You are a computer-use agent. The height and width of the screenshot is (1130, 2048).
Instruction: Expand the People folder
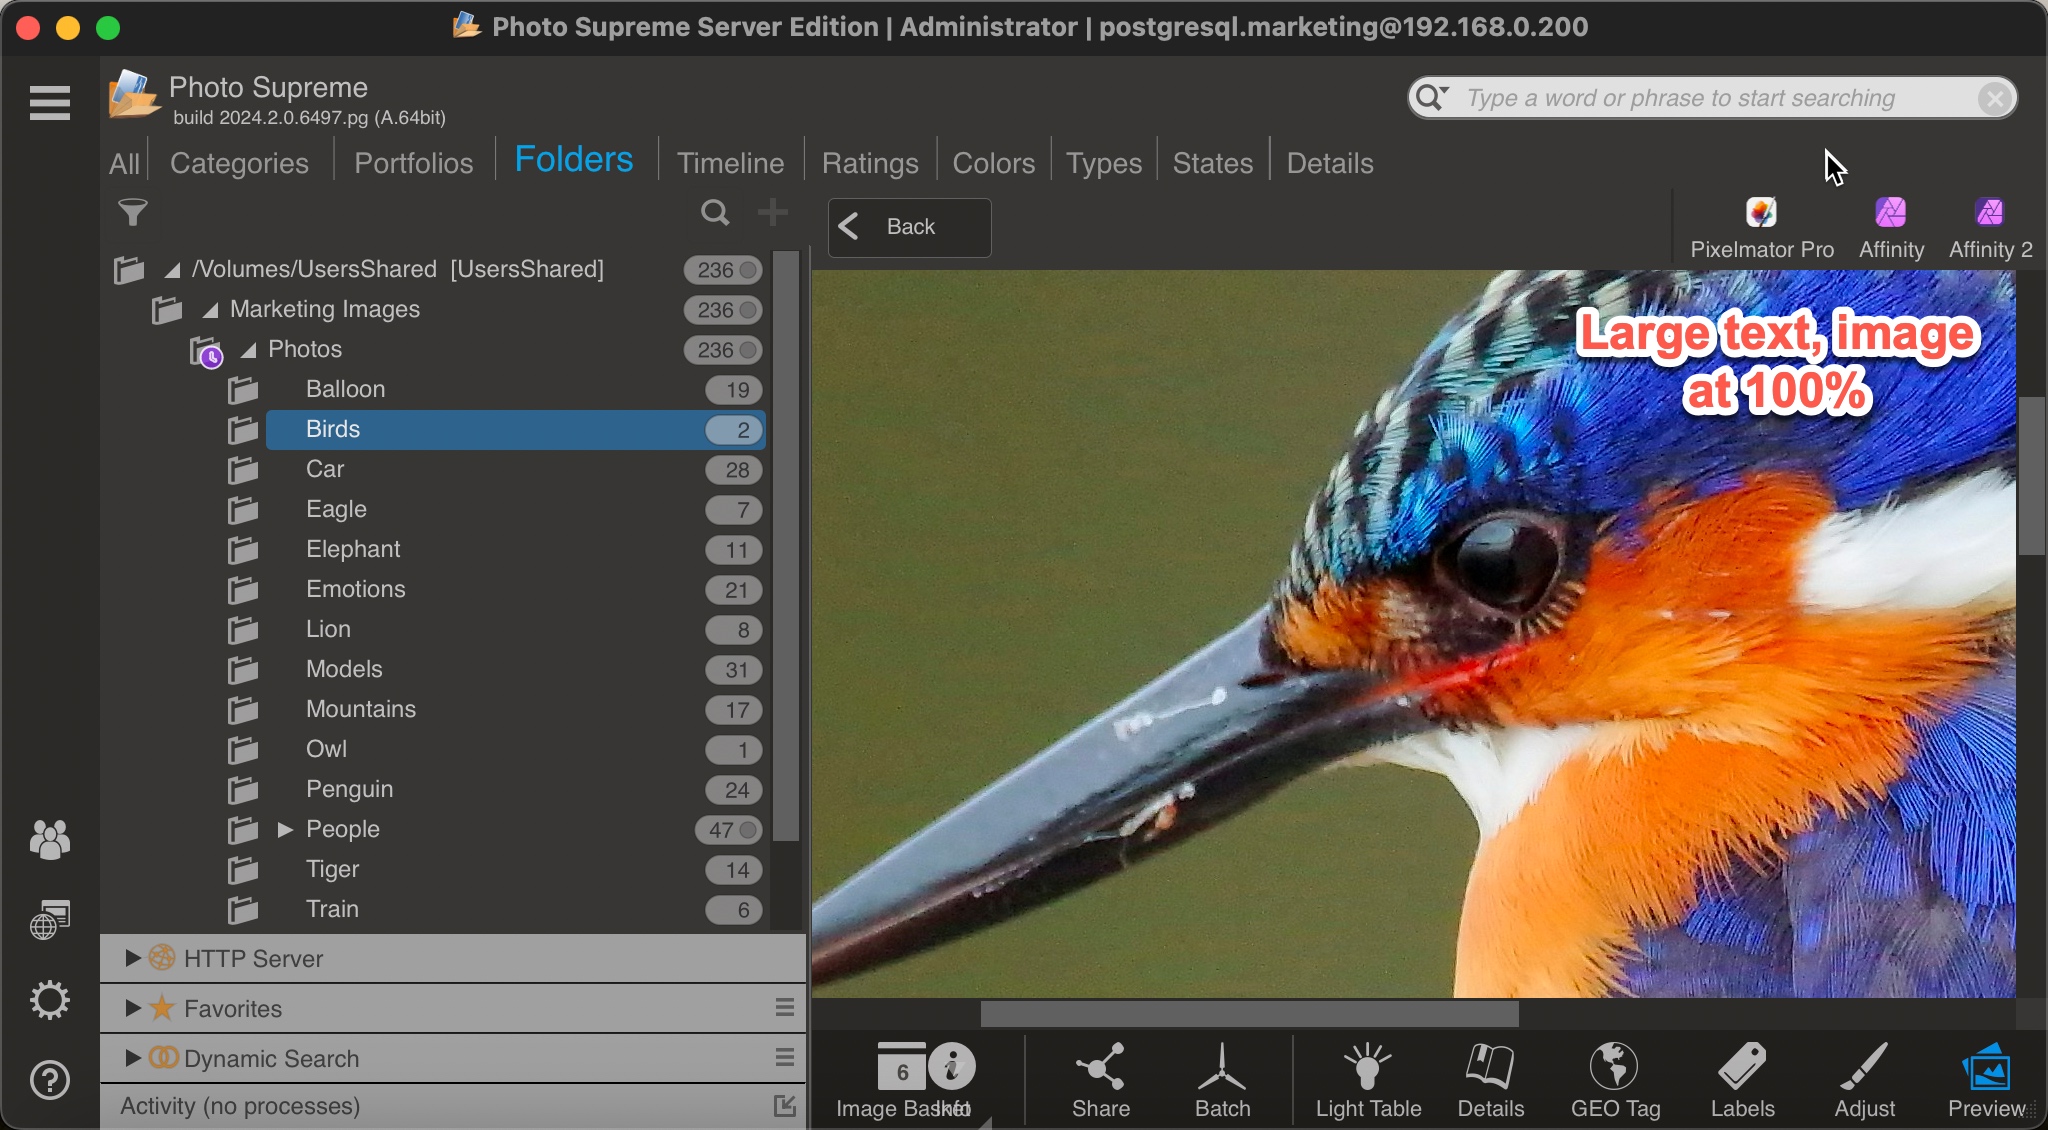coord(285,829)
